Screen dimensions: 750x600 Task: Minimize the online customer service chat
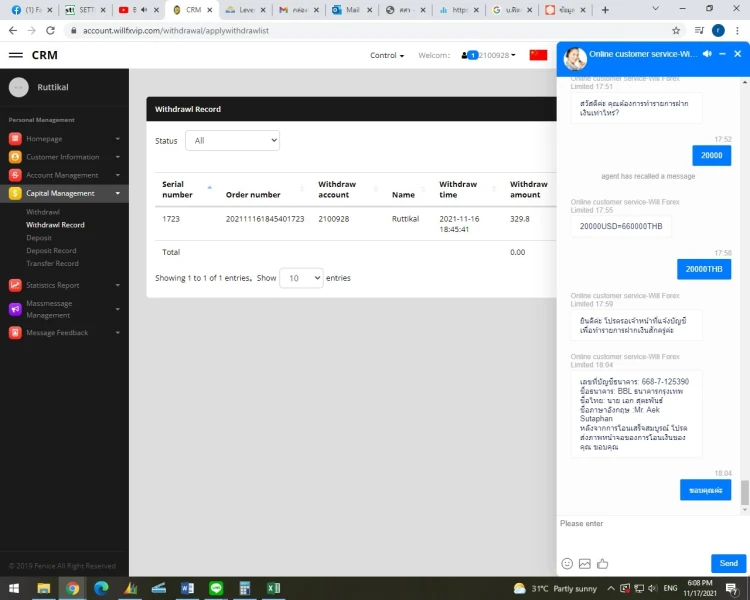pos(722,54)
